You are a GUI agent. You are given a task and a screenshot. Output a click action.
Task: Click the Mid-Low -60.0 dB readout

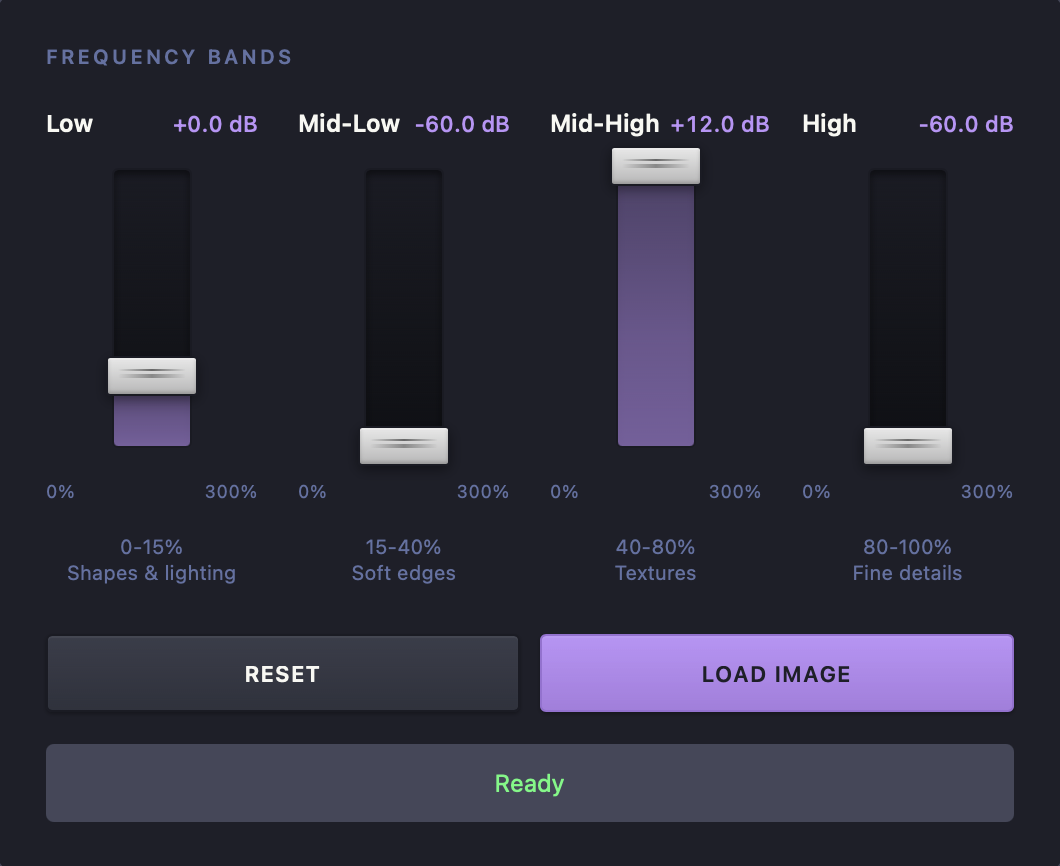click(462, 125)
